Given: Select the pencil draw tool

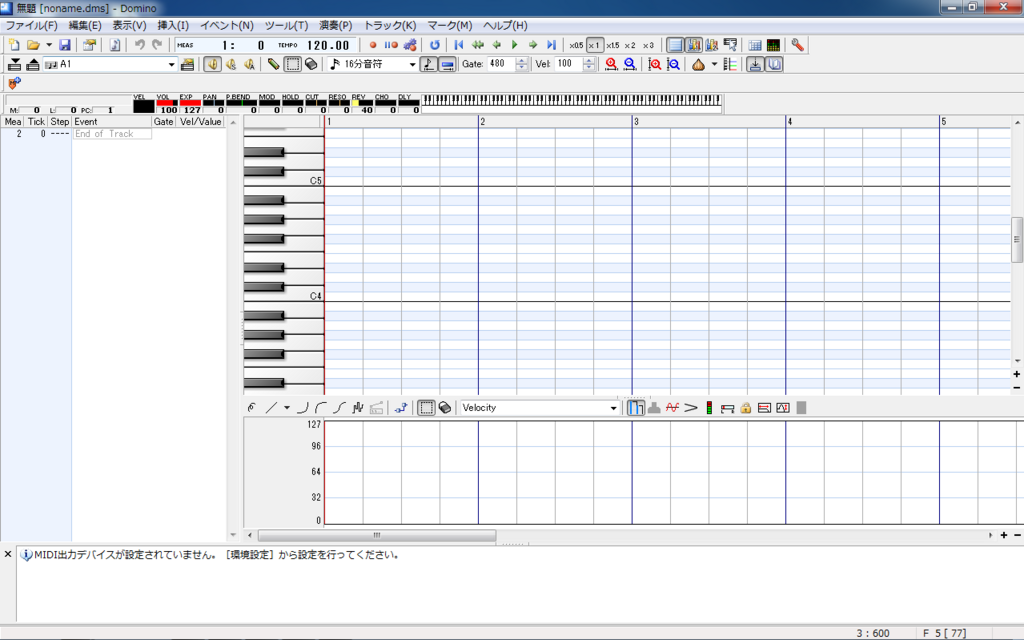Looking at the screenshot, I should [x=274, y=64].
